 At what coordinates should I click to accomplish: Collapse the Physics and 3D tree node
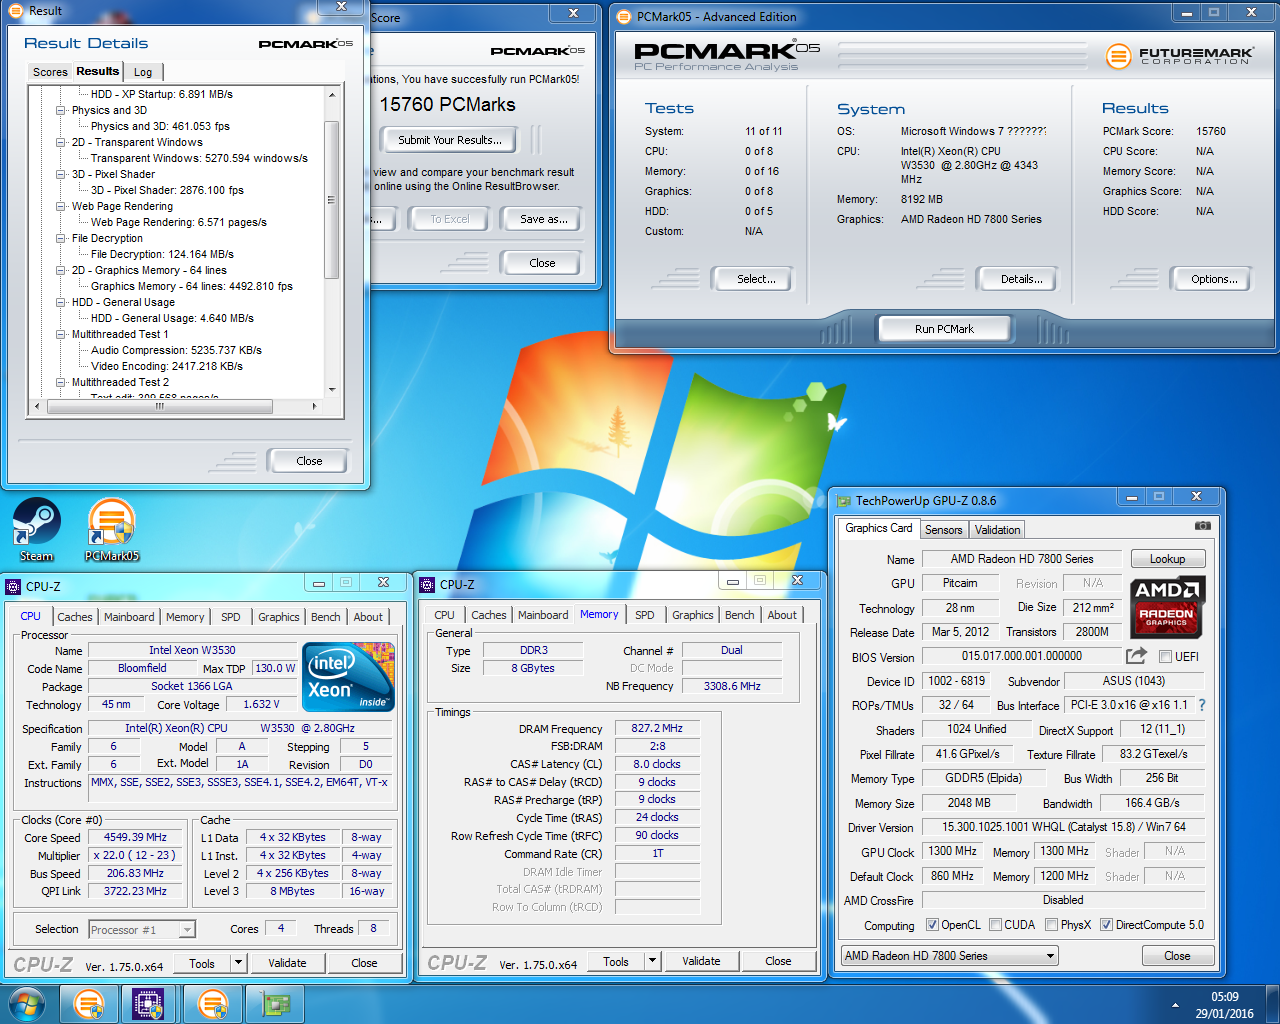(61, 110)
